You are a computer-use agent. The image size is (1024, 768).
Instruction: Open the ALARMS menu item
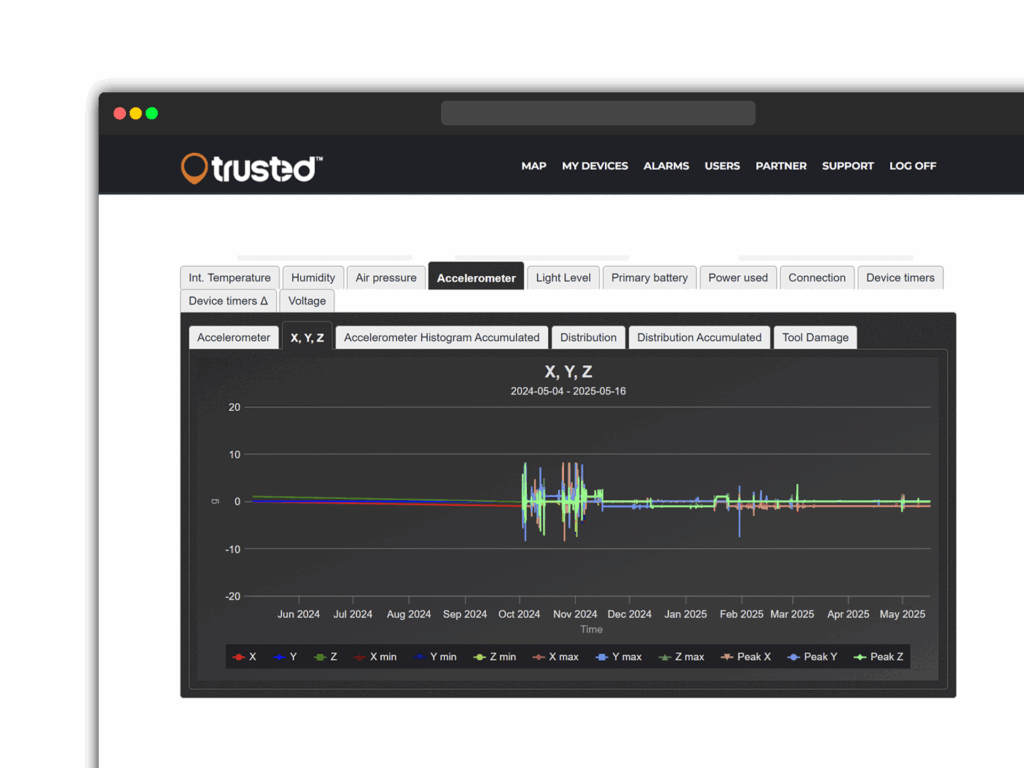click(666, 166)
